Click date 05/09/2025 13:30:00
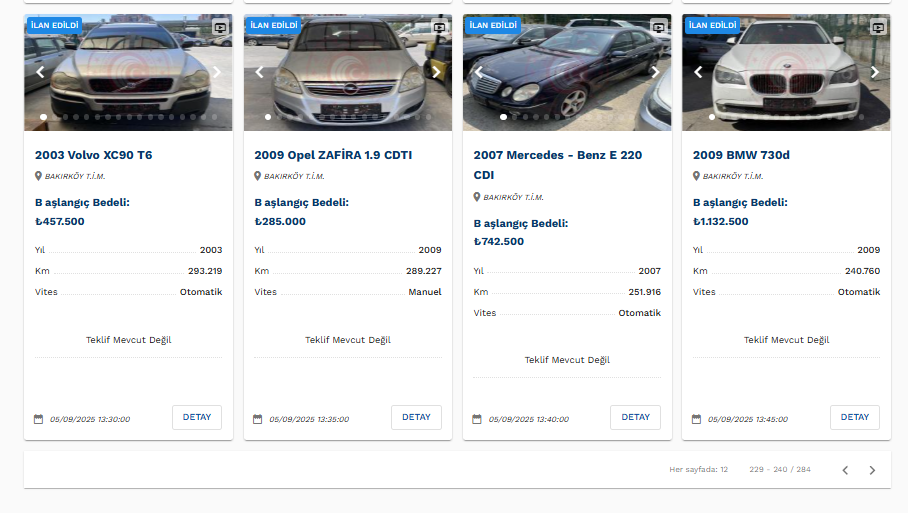This screenshot has height=513, width=908. coord(90,419)
